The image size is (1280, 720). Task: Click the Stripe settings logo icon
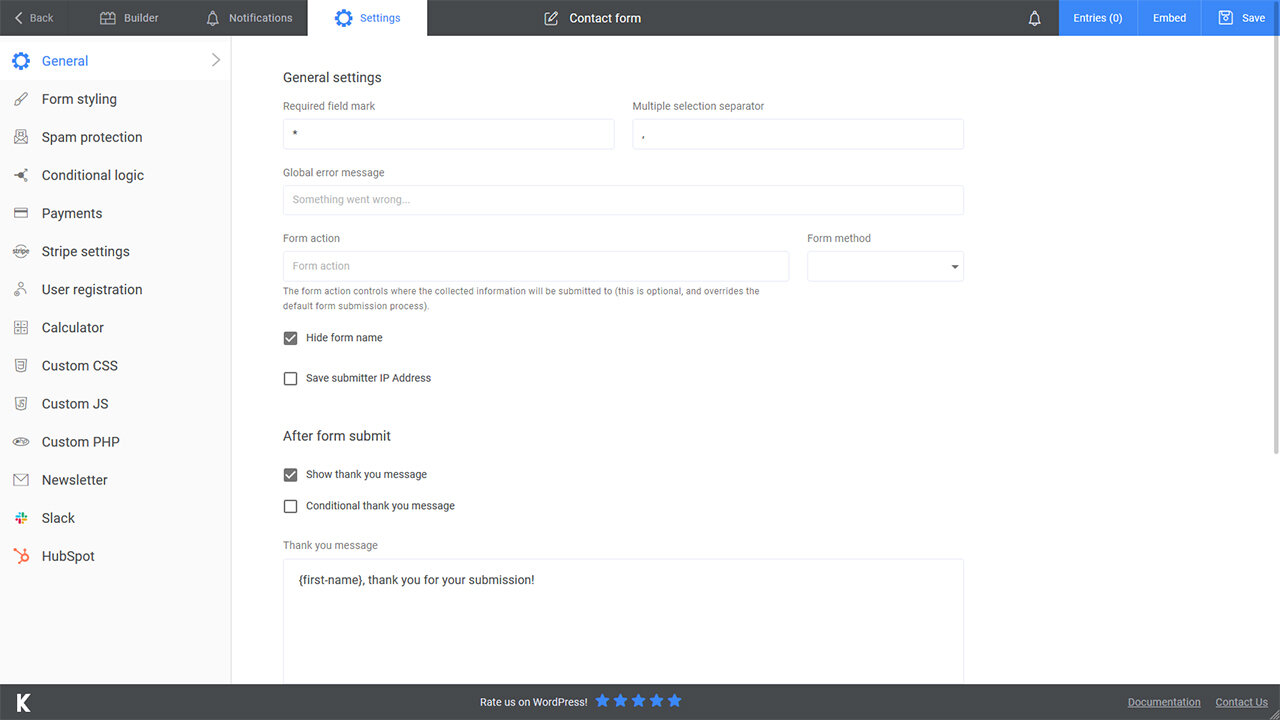pos(21,251)
